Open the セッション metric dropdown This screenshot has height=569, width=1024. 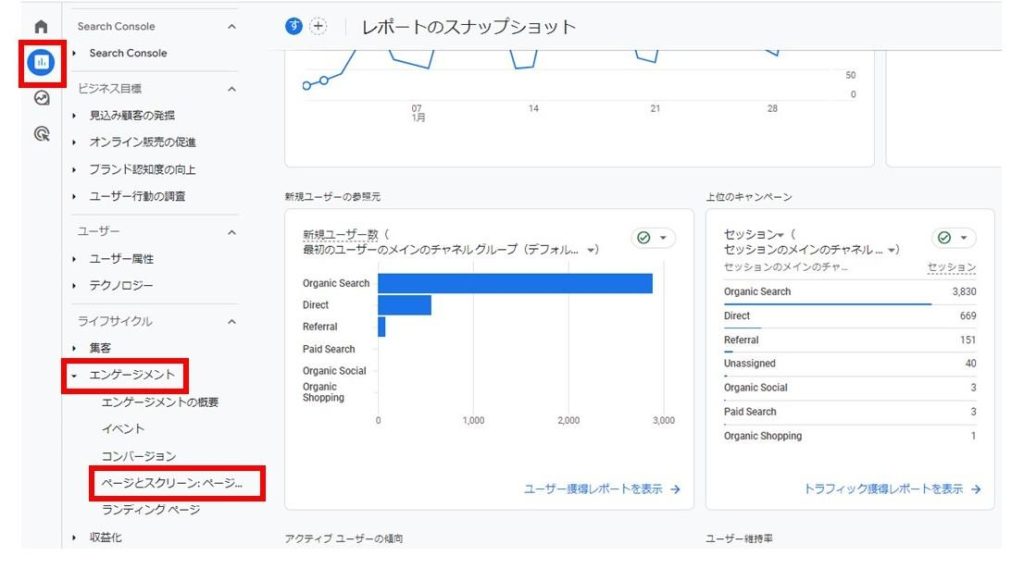[x=780, y=235]
